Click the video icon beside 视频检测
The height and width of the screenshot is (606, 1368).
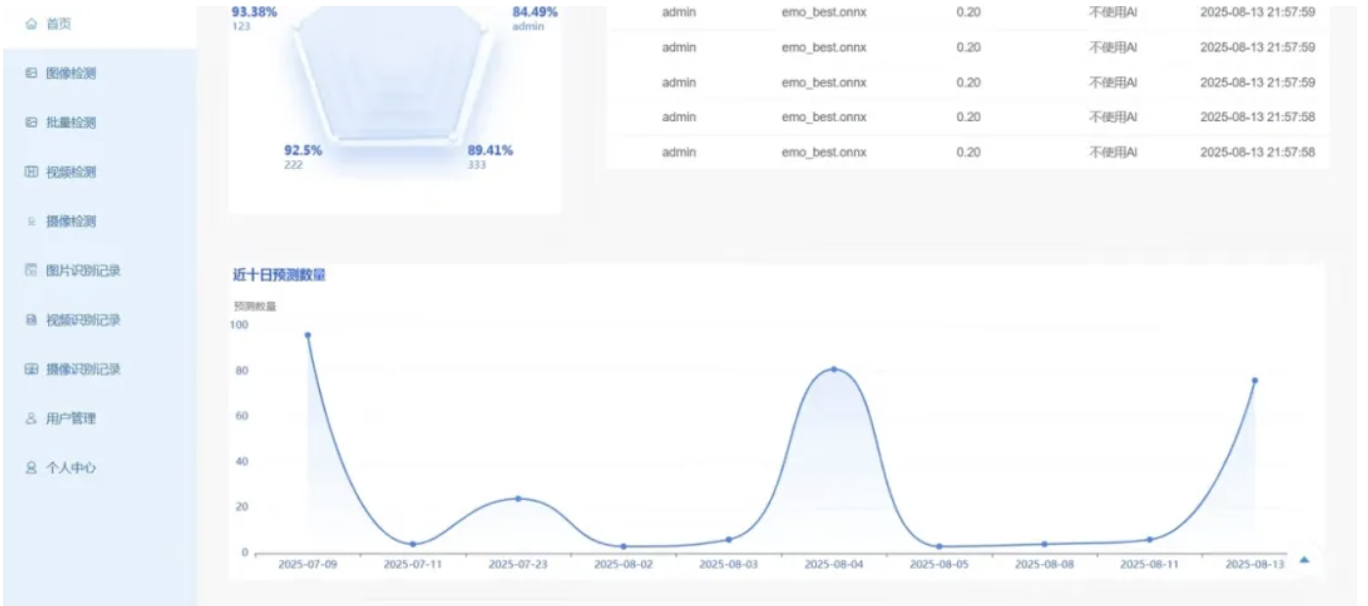(x=30, y=172)
